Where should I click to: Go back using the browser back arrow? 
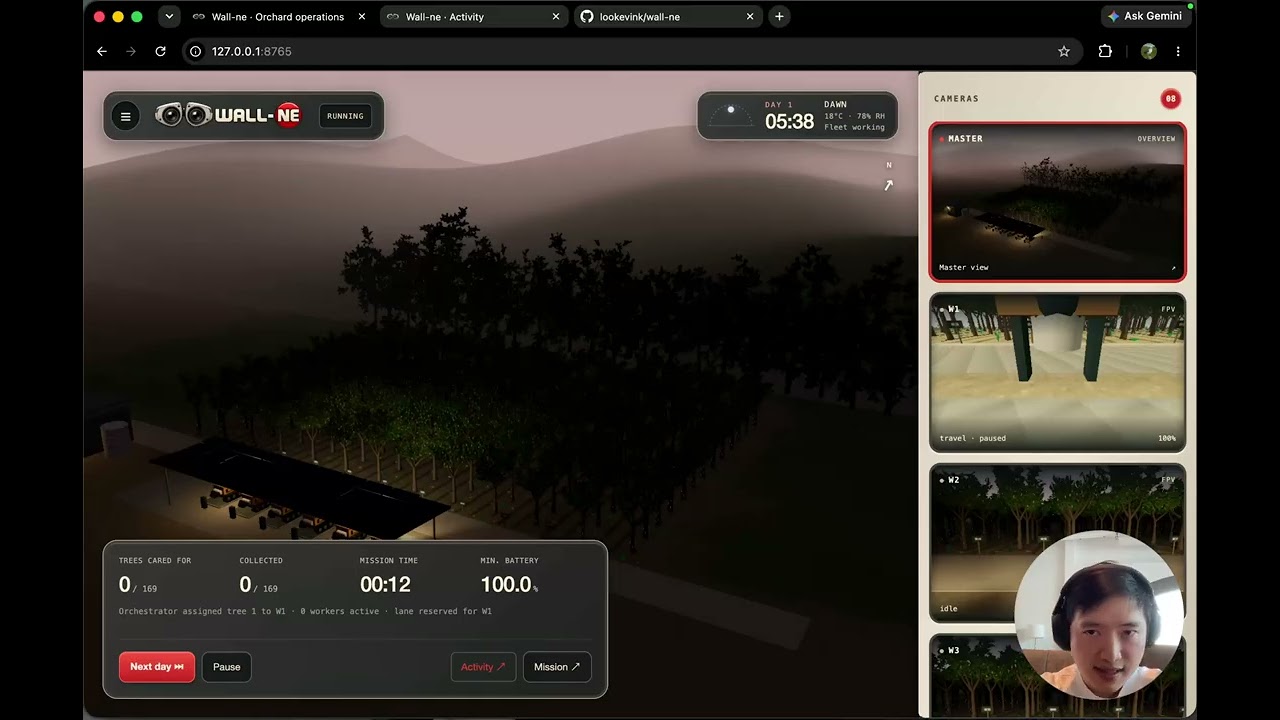pyautogui.click(x=102, y=51)
